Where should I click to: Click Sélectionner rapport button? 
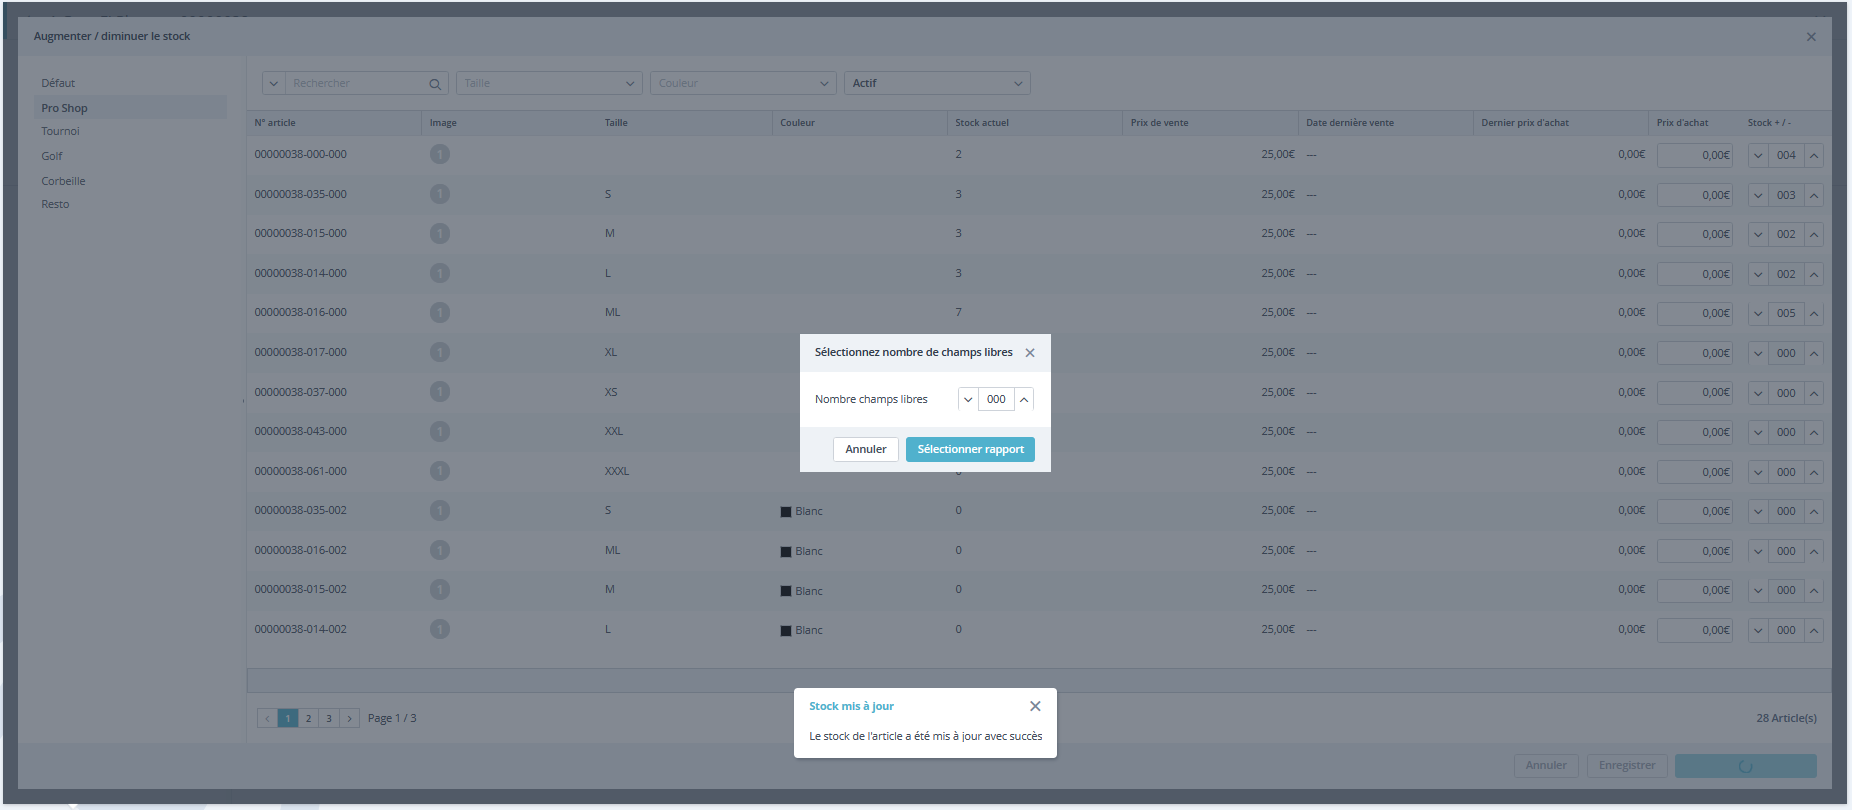point(970,449)
